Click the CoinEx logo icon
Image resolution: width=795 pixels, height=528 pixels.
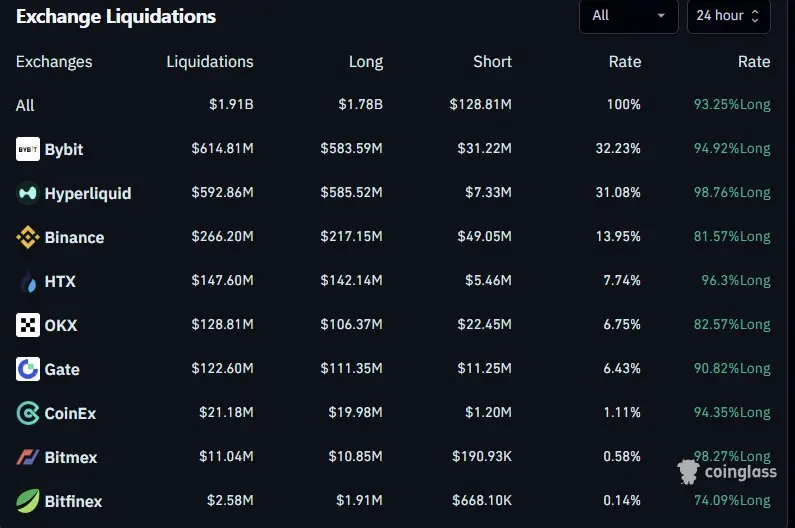click(x=28, y=413)
